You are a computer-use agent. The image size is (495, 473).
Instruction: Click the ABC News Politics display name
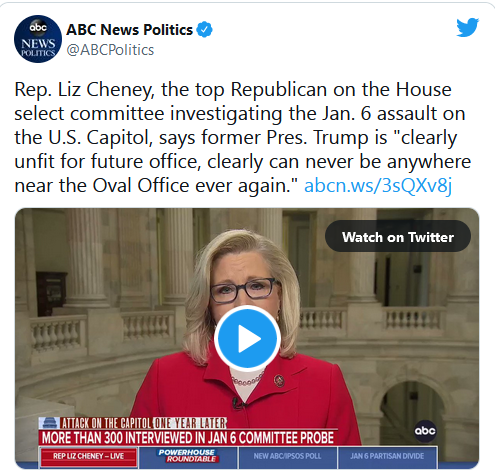point(129,30)
